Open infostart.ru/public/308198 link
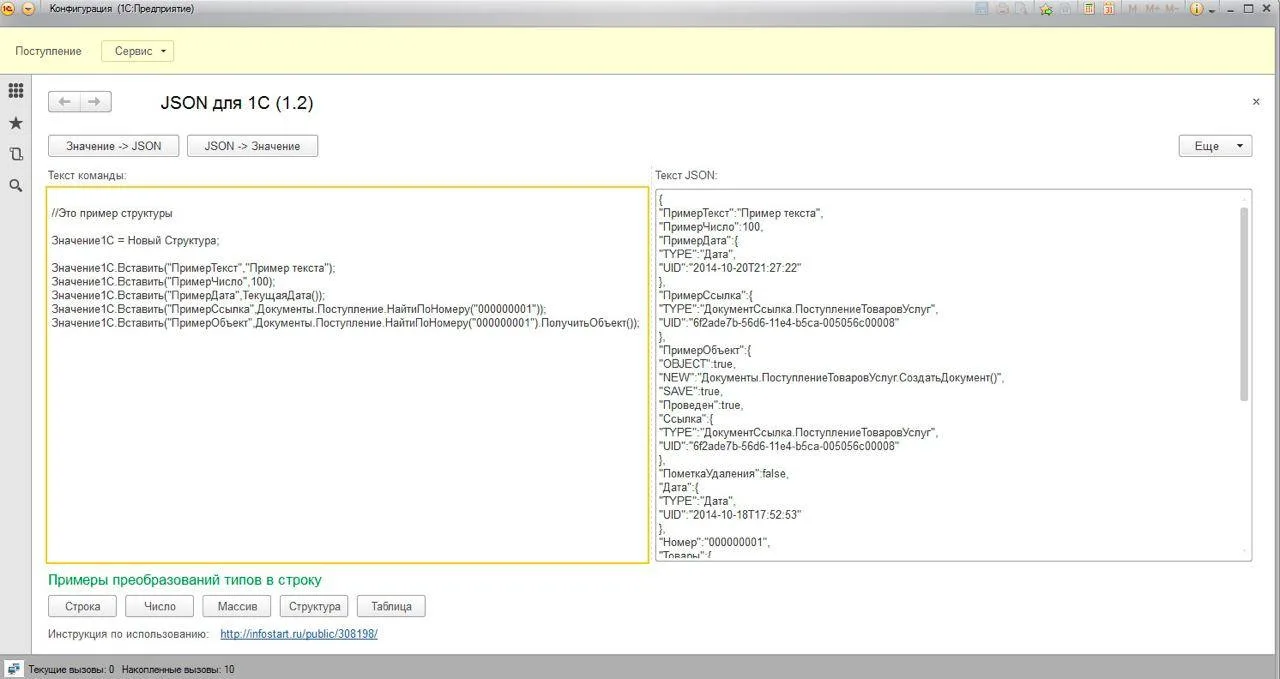The width and height of the screenshot is (1280, 679). (299, 634)
